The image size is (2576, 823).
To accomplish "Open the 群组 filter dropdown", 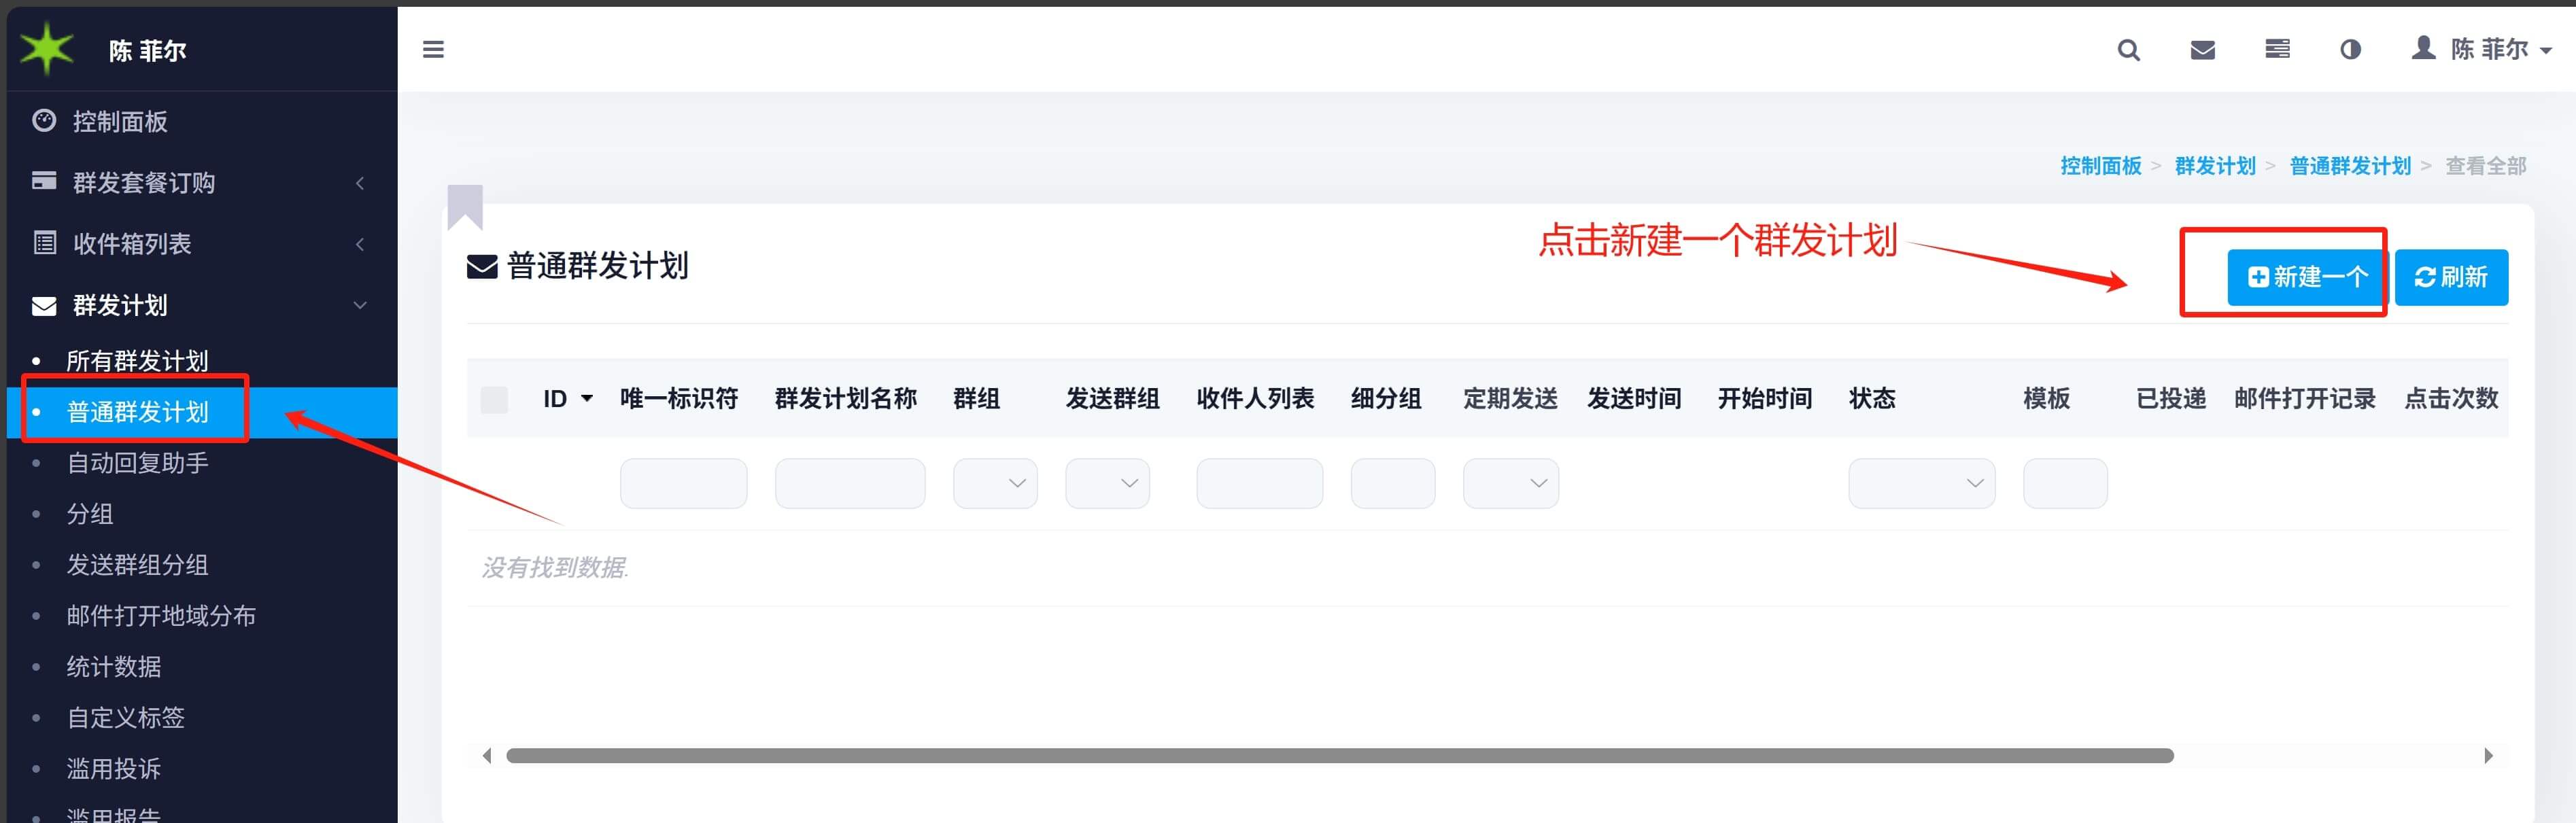I will pyautogui.click(x=995, y=483).
